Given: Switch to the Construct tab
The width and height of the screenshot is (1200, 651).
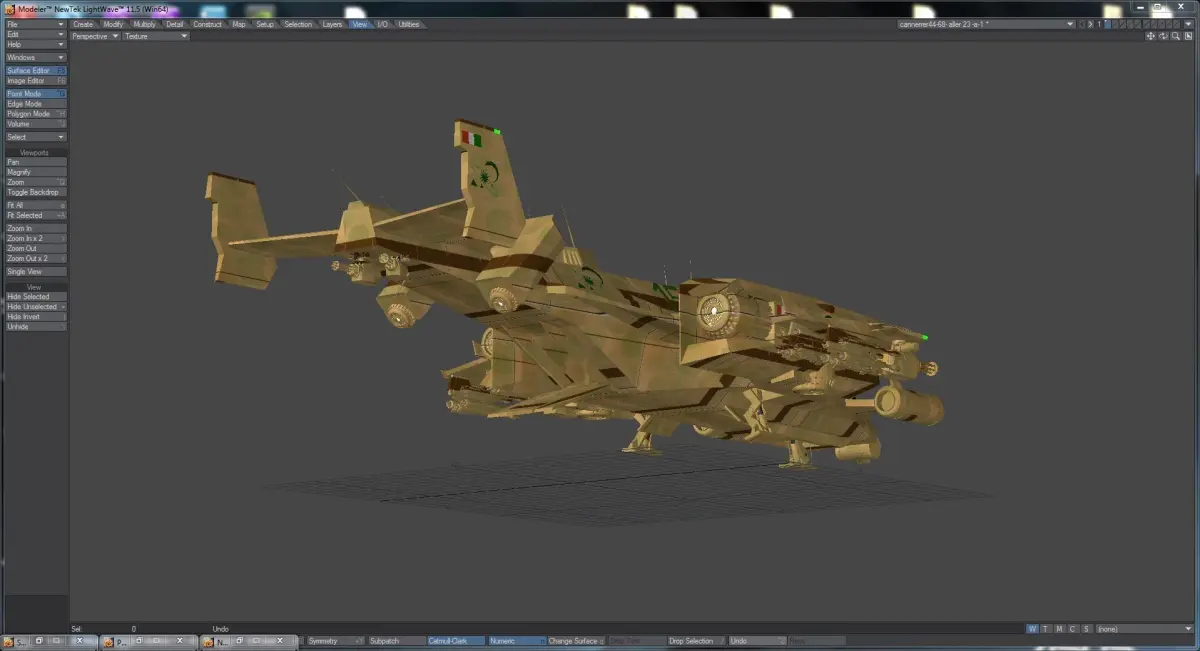Looking at the screenshot, I should point(208,24).
